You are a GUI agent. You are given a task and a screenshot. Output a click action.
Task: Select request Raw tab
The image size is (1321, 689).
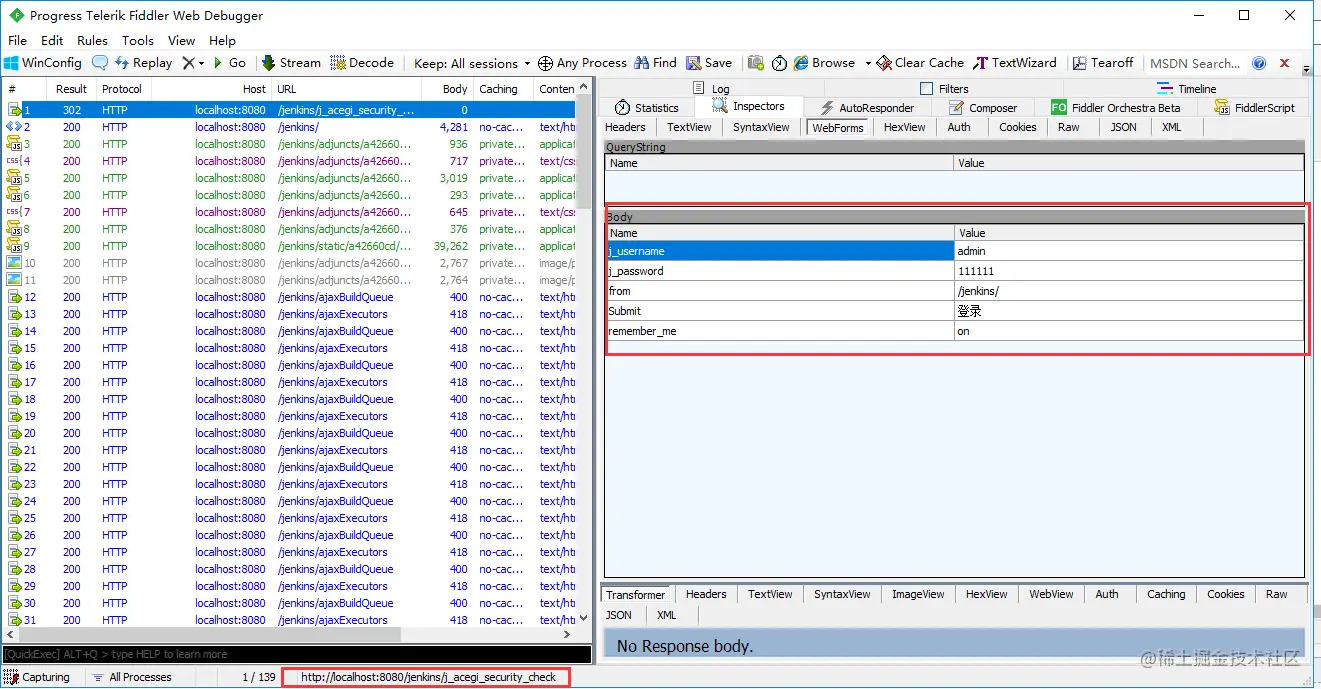click(x=1069, y=127)
